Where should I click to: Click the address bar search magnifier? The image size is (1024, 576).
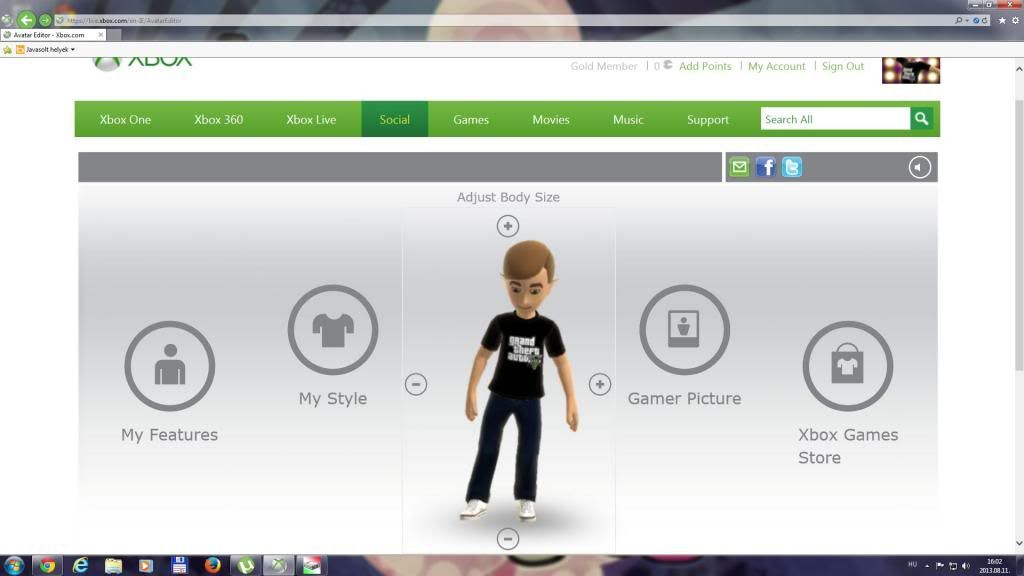[959, 20]
